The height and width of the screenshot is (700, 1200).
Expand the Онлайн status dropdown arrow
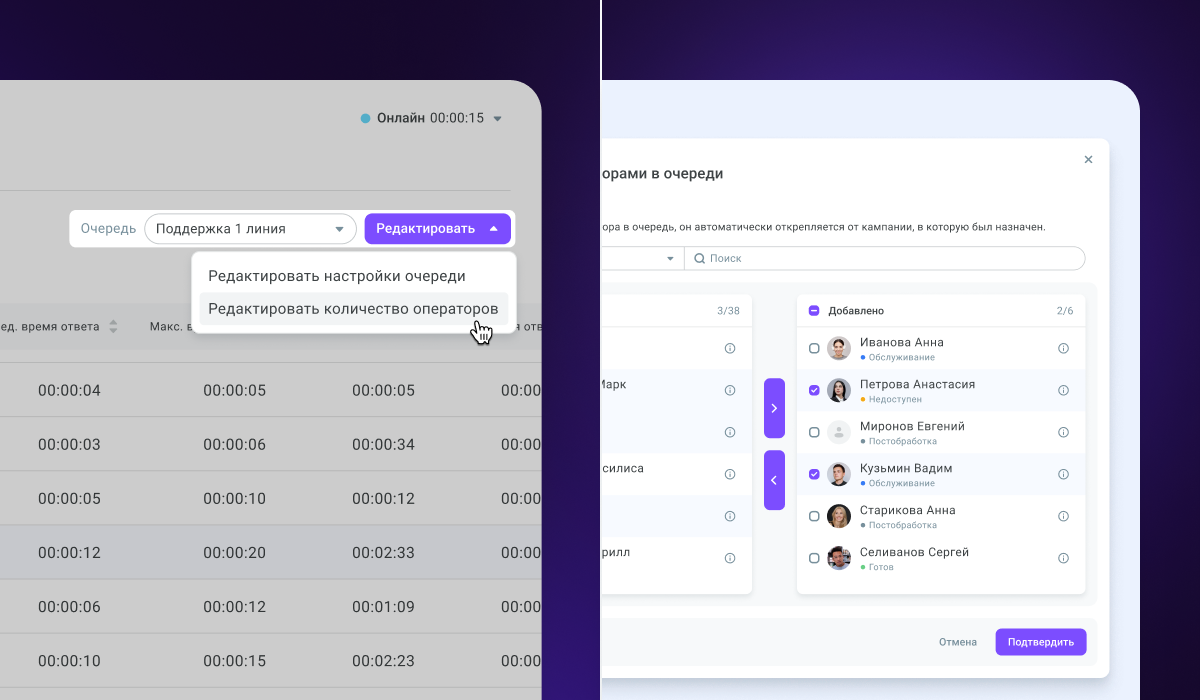click(x=498, y=118)
